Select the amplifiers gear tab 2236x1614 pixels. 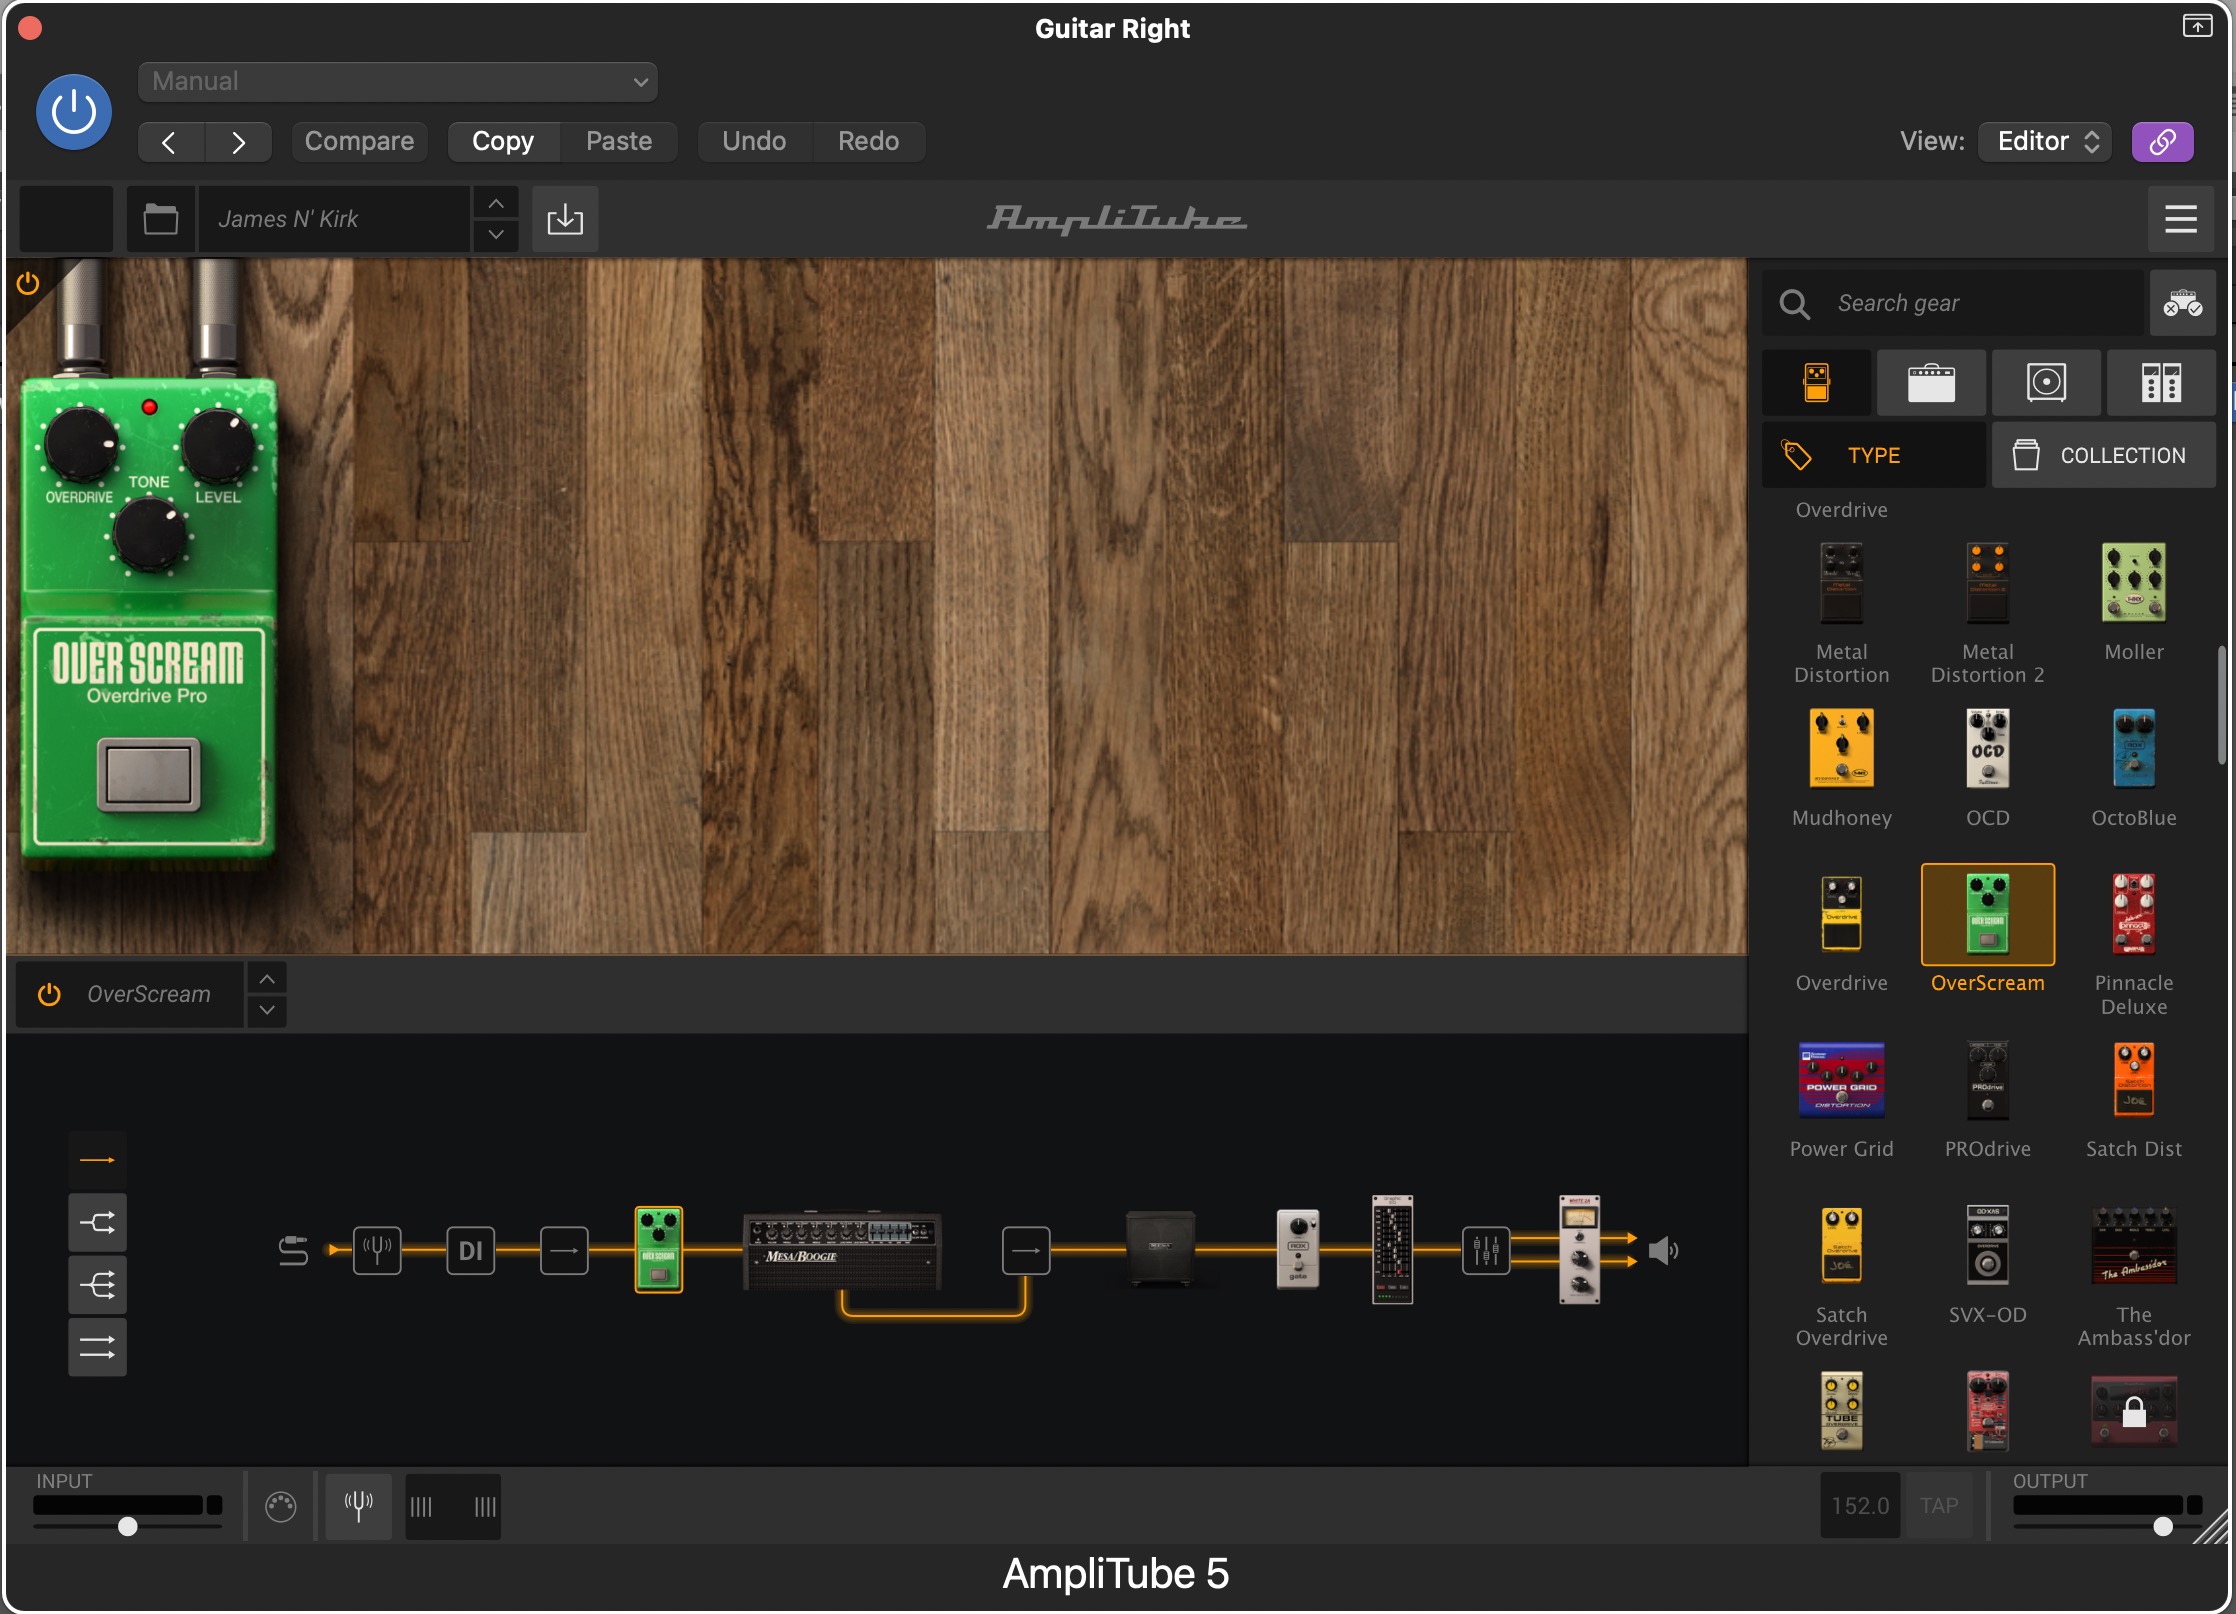point(1931,383)
